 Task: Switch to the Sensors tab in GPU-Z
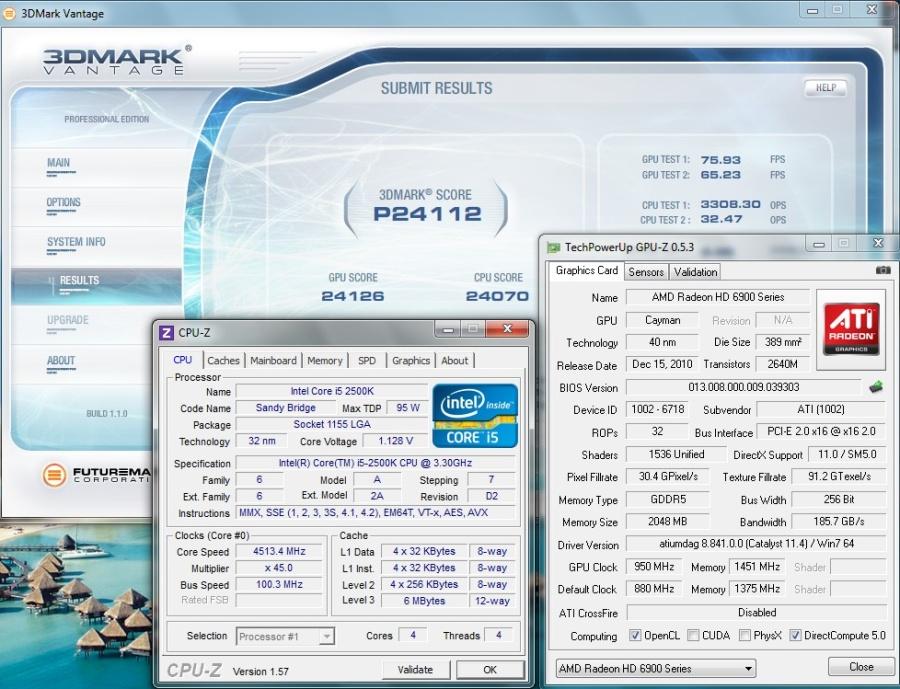646,272
